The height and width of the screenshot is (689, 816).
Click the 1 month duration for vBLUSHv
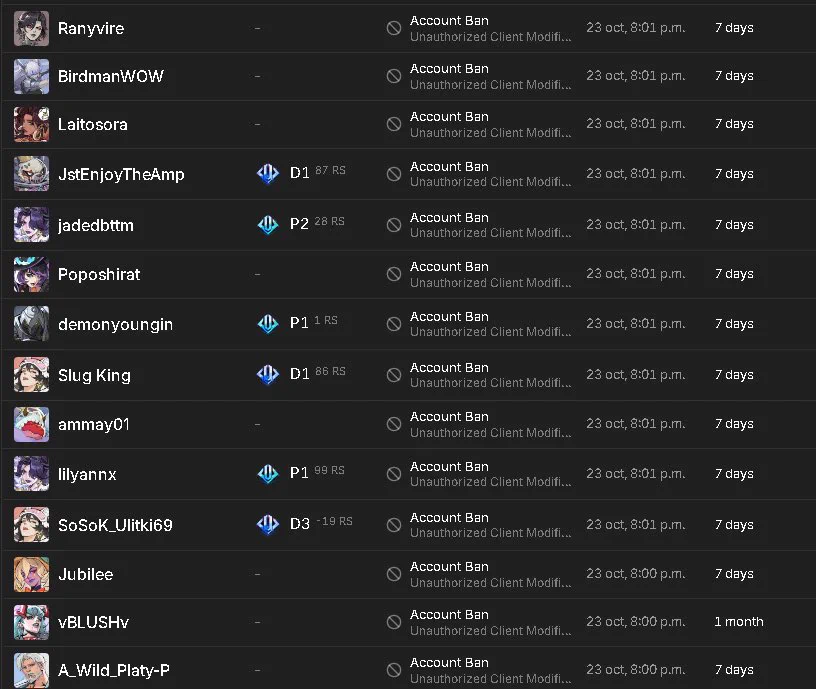pyautogui.click(x=738, y=622)
